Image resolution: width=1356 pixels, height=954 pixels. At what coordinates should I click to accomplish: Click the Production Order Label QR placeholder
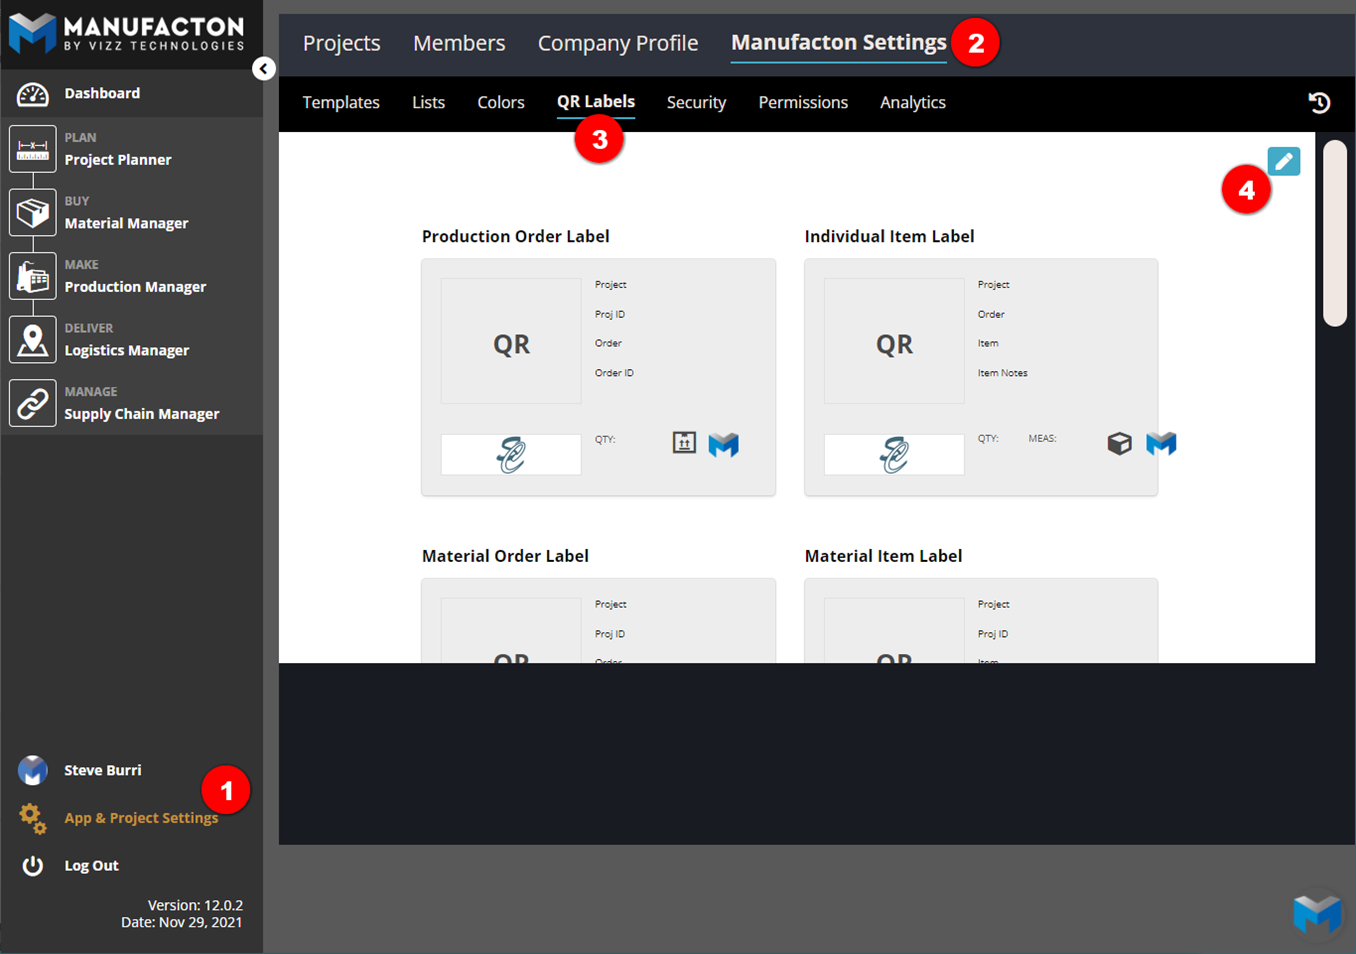pyautogui.click(x=511, y=342)
